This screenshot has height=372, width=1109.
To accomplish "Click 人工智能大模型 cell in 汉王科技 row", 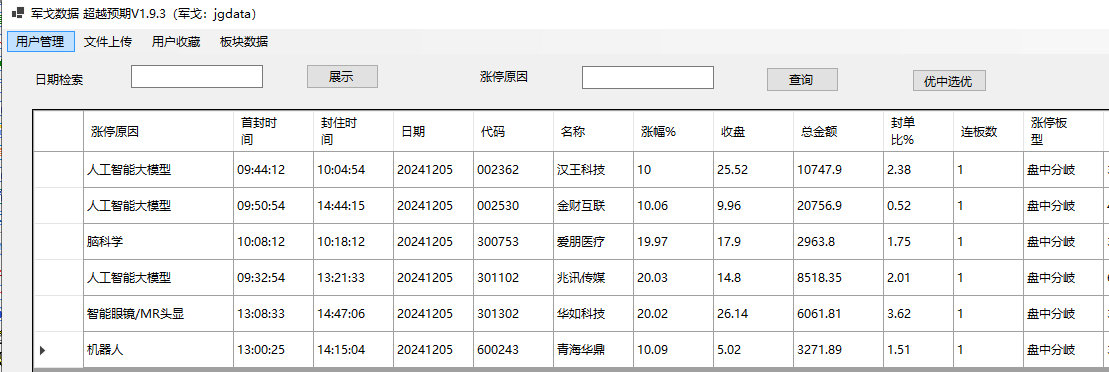I will pos(158,170).
